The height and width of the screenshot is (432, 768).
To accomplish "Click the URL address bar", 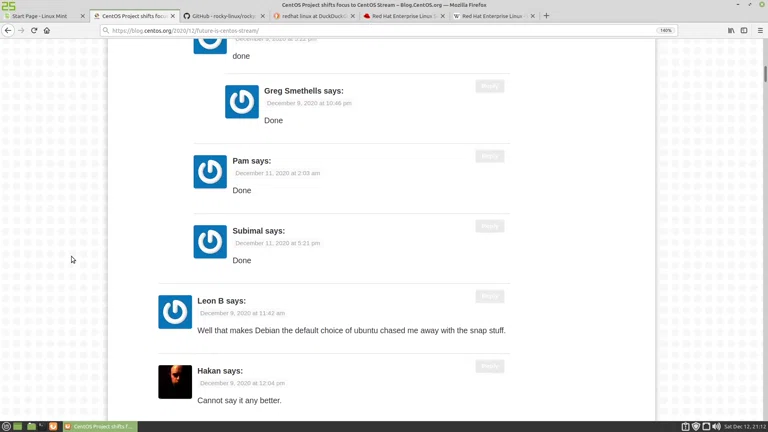I will (380, 30).
